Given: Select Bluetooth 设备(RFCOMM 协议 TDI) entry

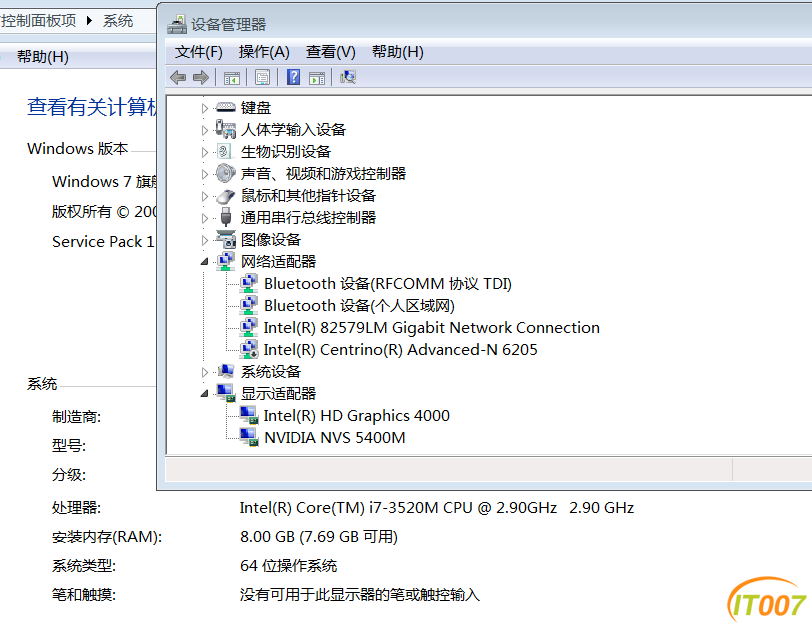Looking at the screenshot, I should pos(388,284).
